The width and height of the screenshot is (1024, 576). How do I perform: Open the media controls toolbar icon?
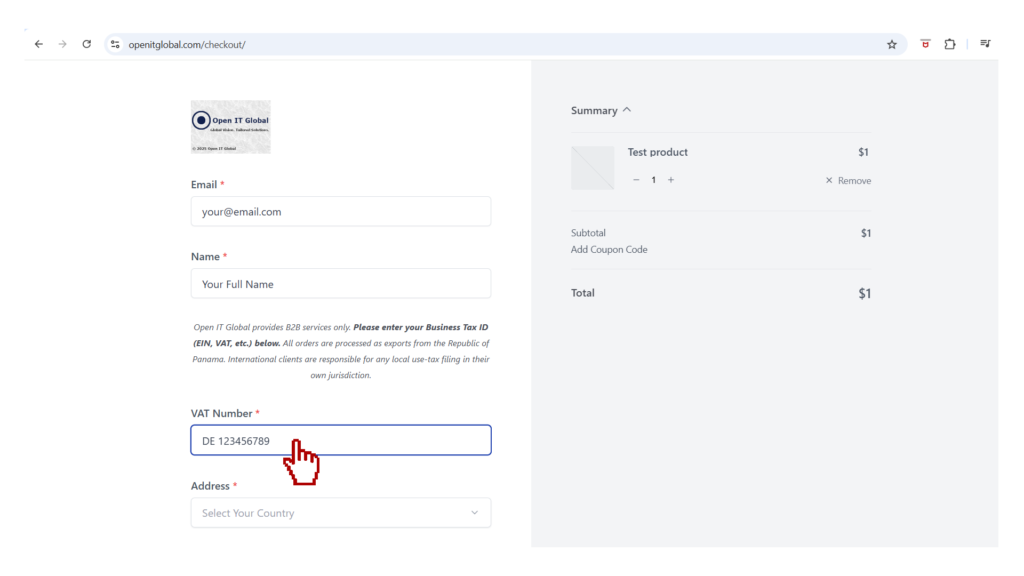(985, 44)
